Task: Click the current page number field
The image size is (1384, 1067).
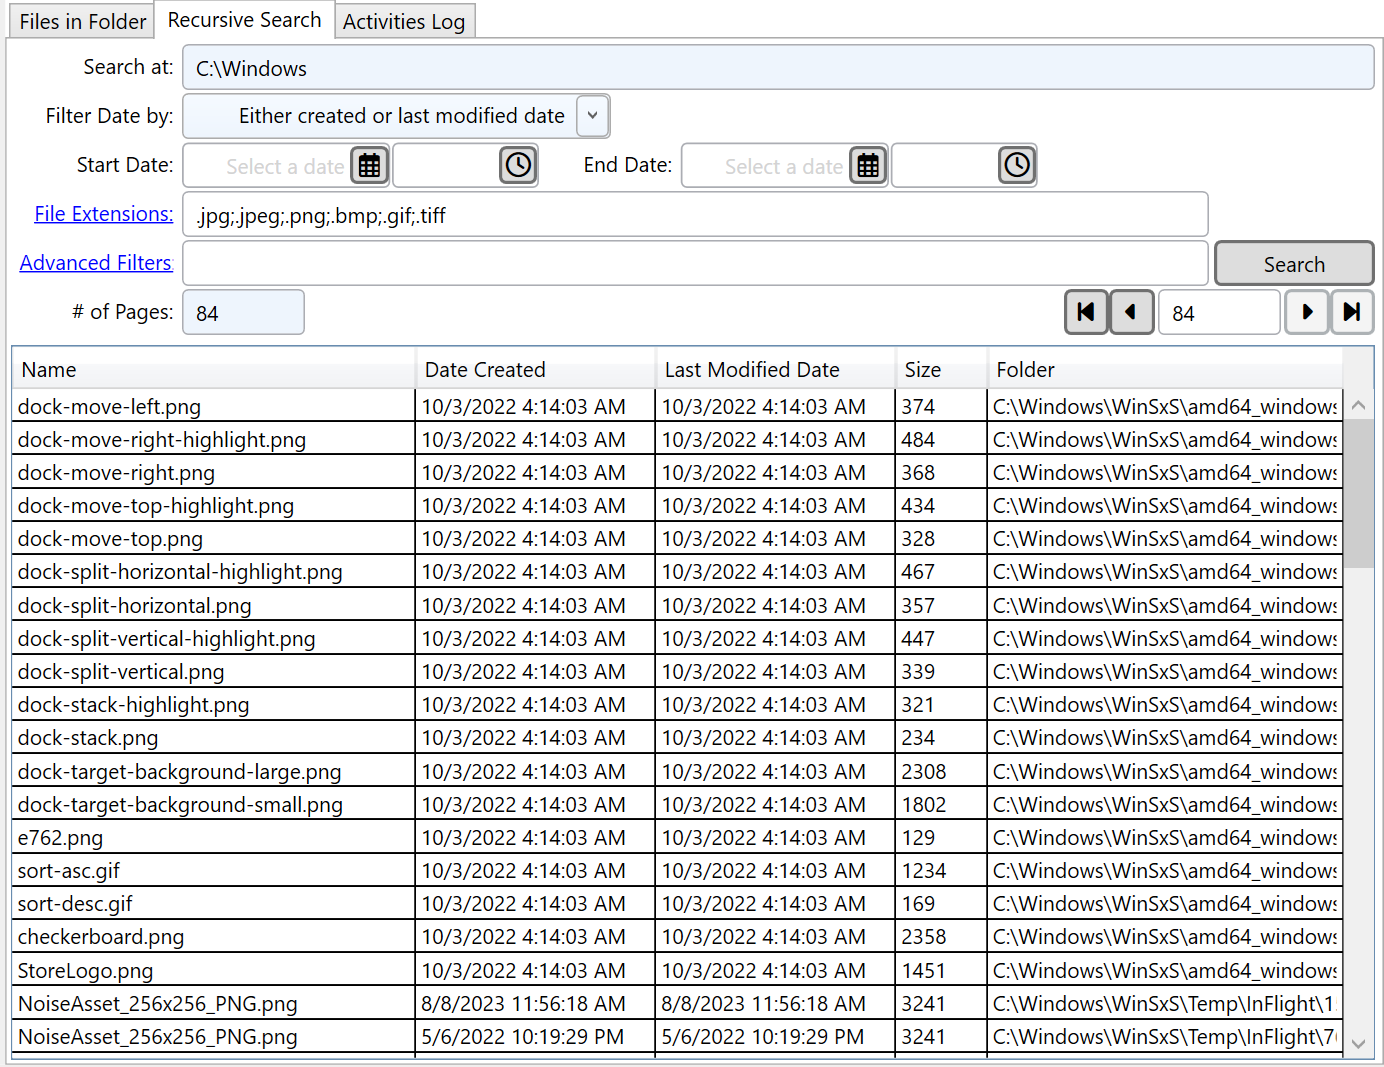Action: 1219,313
